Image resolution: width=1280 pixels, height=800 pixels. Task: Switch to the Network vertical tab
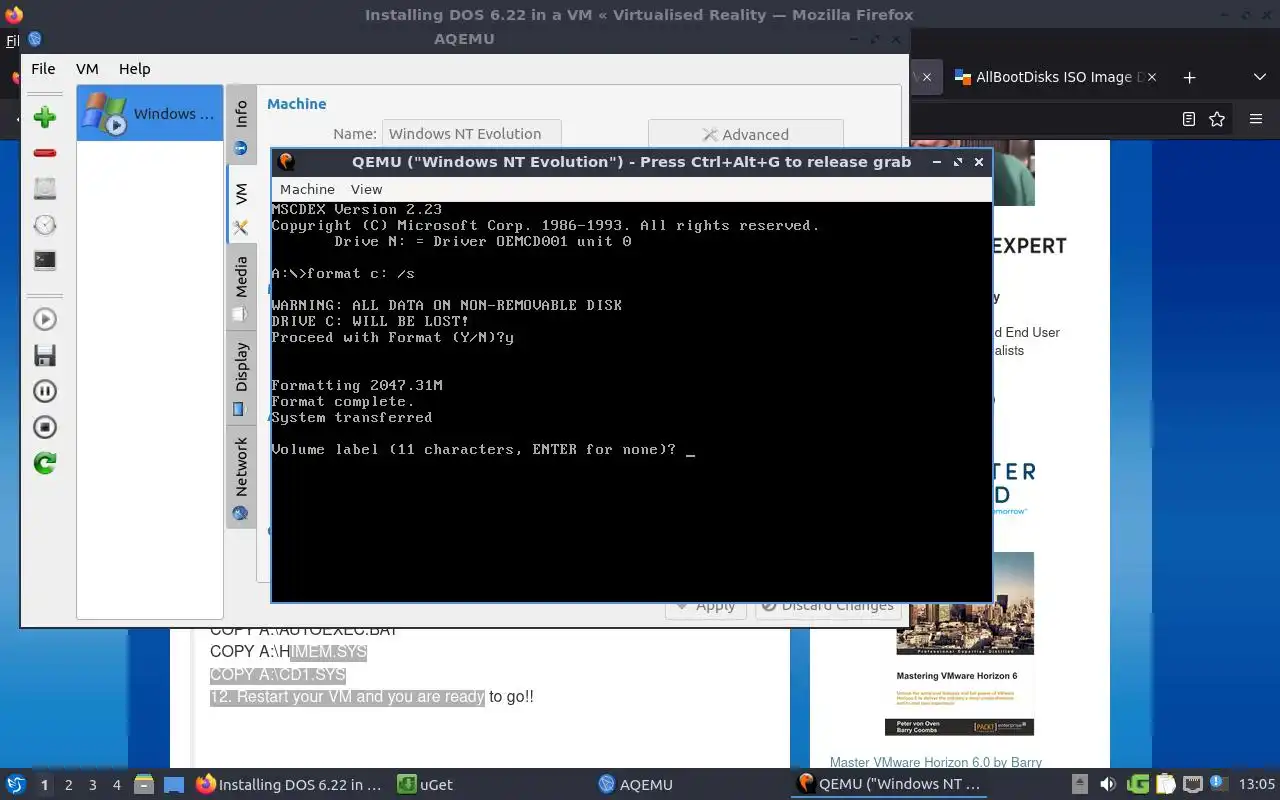(241, 477)
